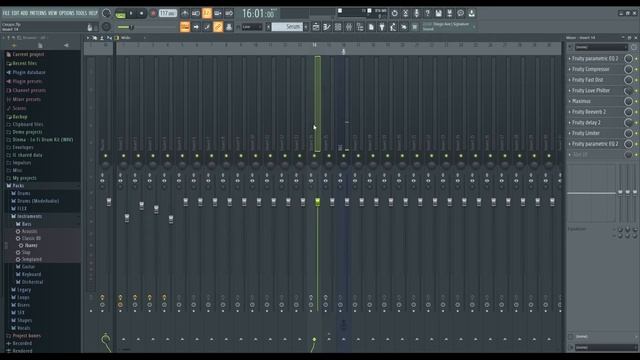
Task: Click the 16:01:00 time display
Action: [x=258, y=13]
